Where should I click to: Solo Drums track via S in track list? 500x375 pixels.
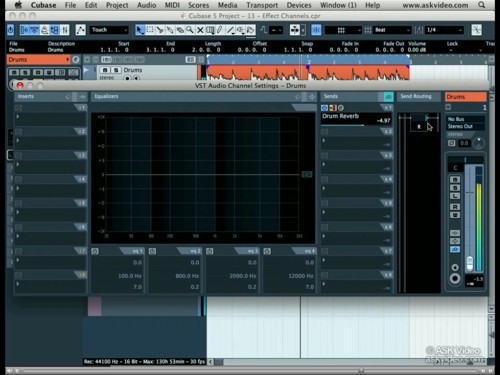[x=116, y=70]
